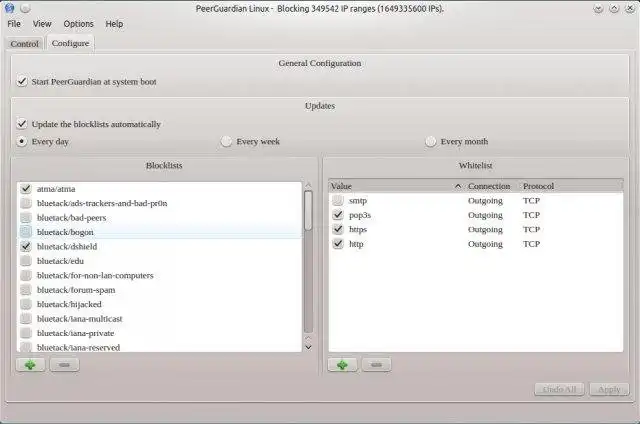Enable the bluetack/iana-multicast blocklist
This screenshot has height=424, width=640.
click(x=26, y=319)
